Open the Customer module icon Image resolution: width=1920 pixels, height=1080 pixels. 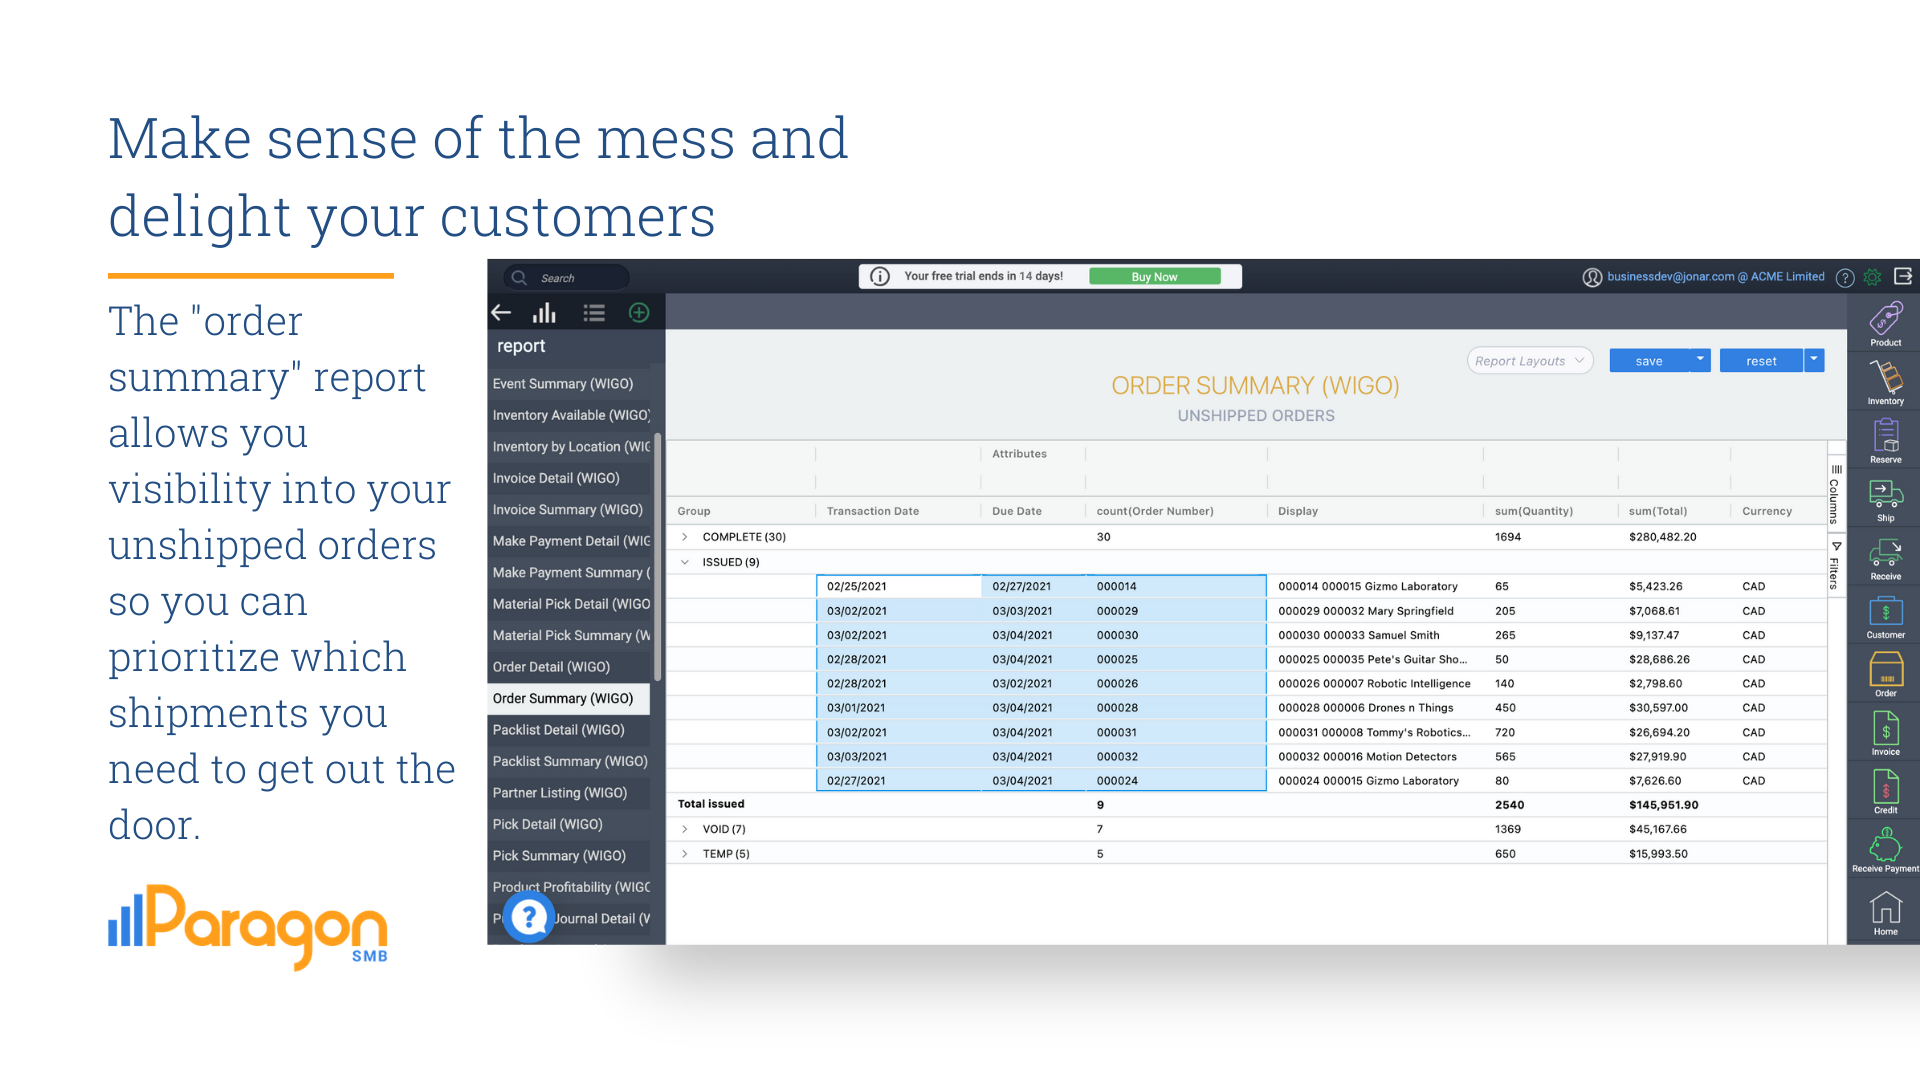tap(1885, 611)
